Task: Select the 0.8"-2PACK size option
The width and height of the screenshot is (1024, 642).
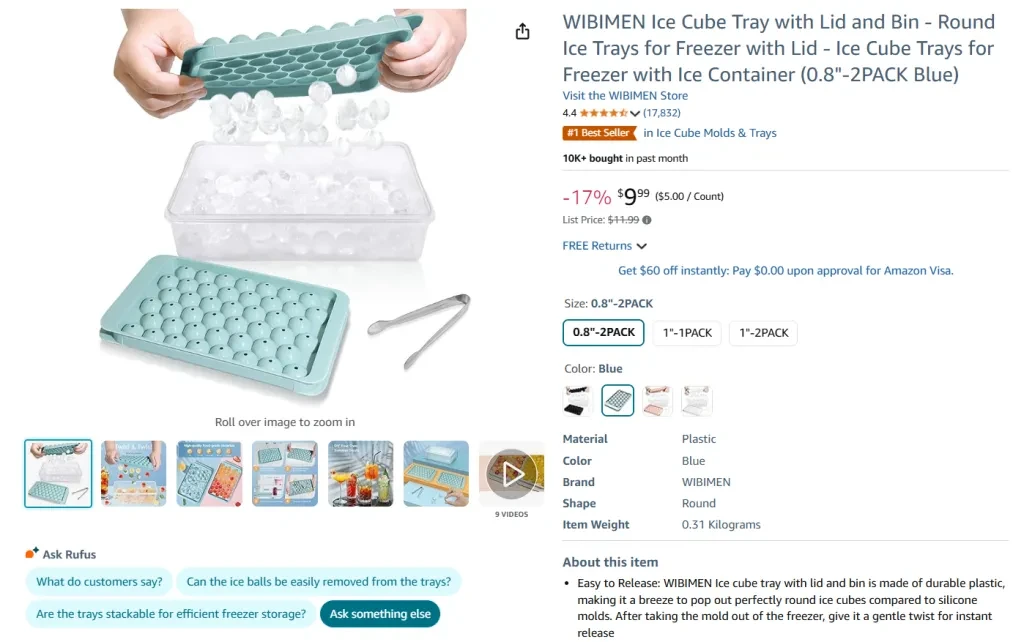Action: (x=603, y=332)
